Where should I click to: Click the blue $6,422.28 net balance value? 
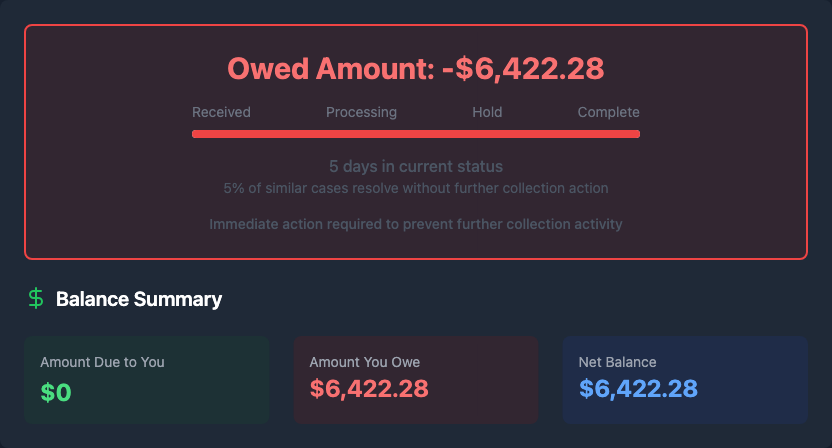(638, 389)
